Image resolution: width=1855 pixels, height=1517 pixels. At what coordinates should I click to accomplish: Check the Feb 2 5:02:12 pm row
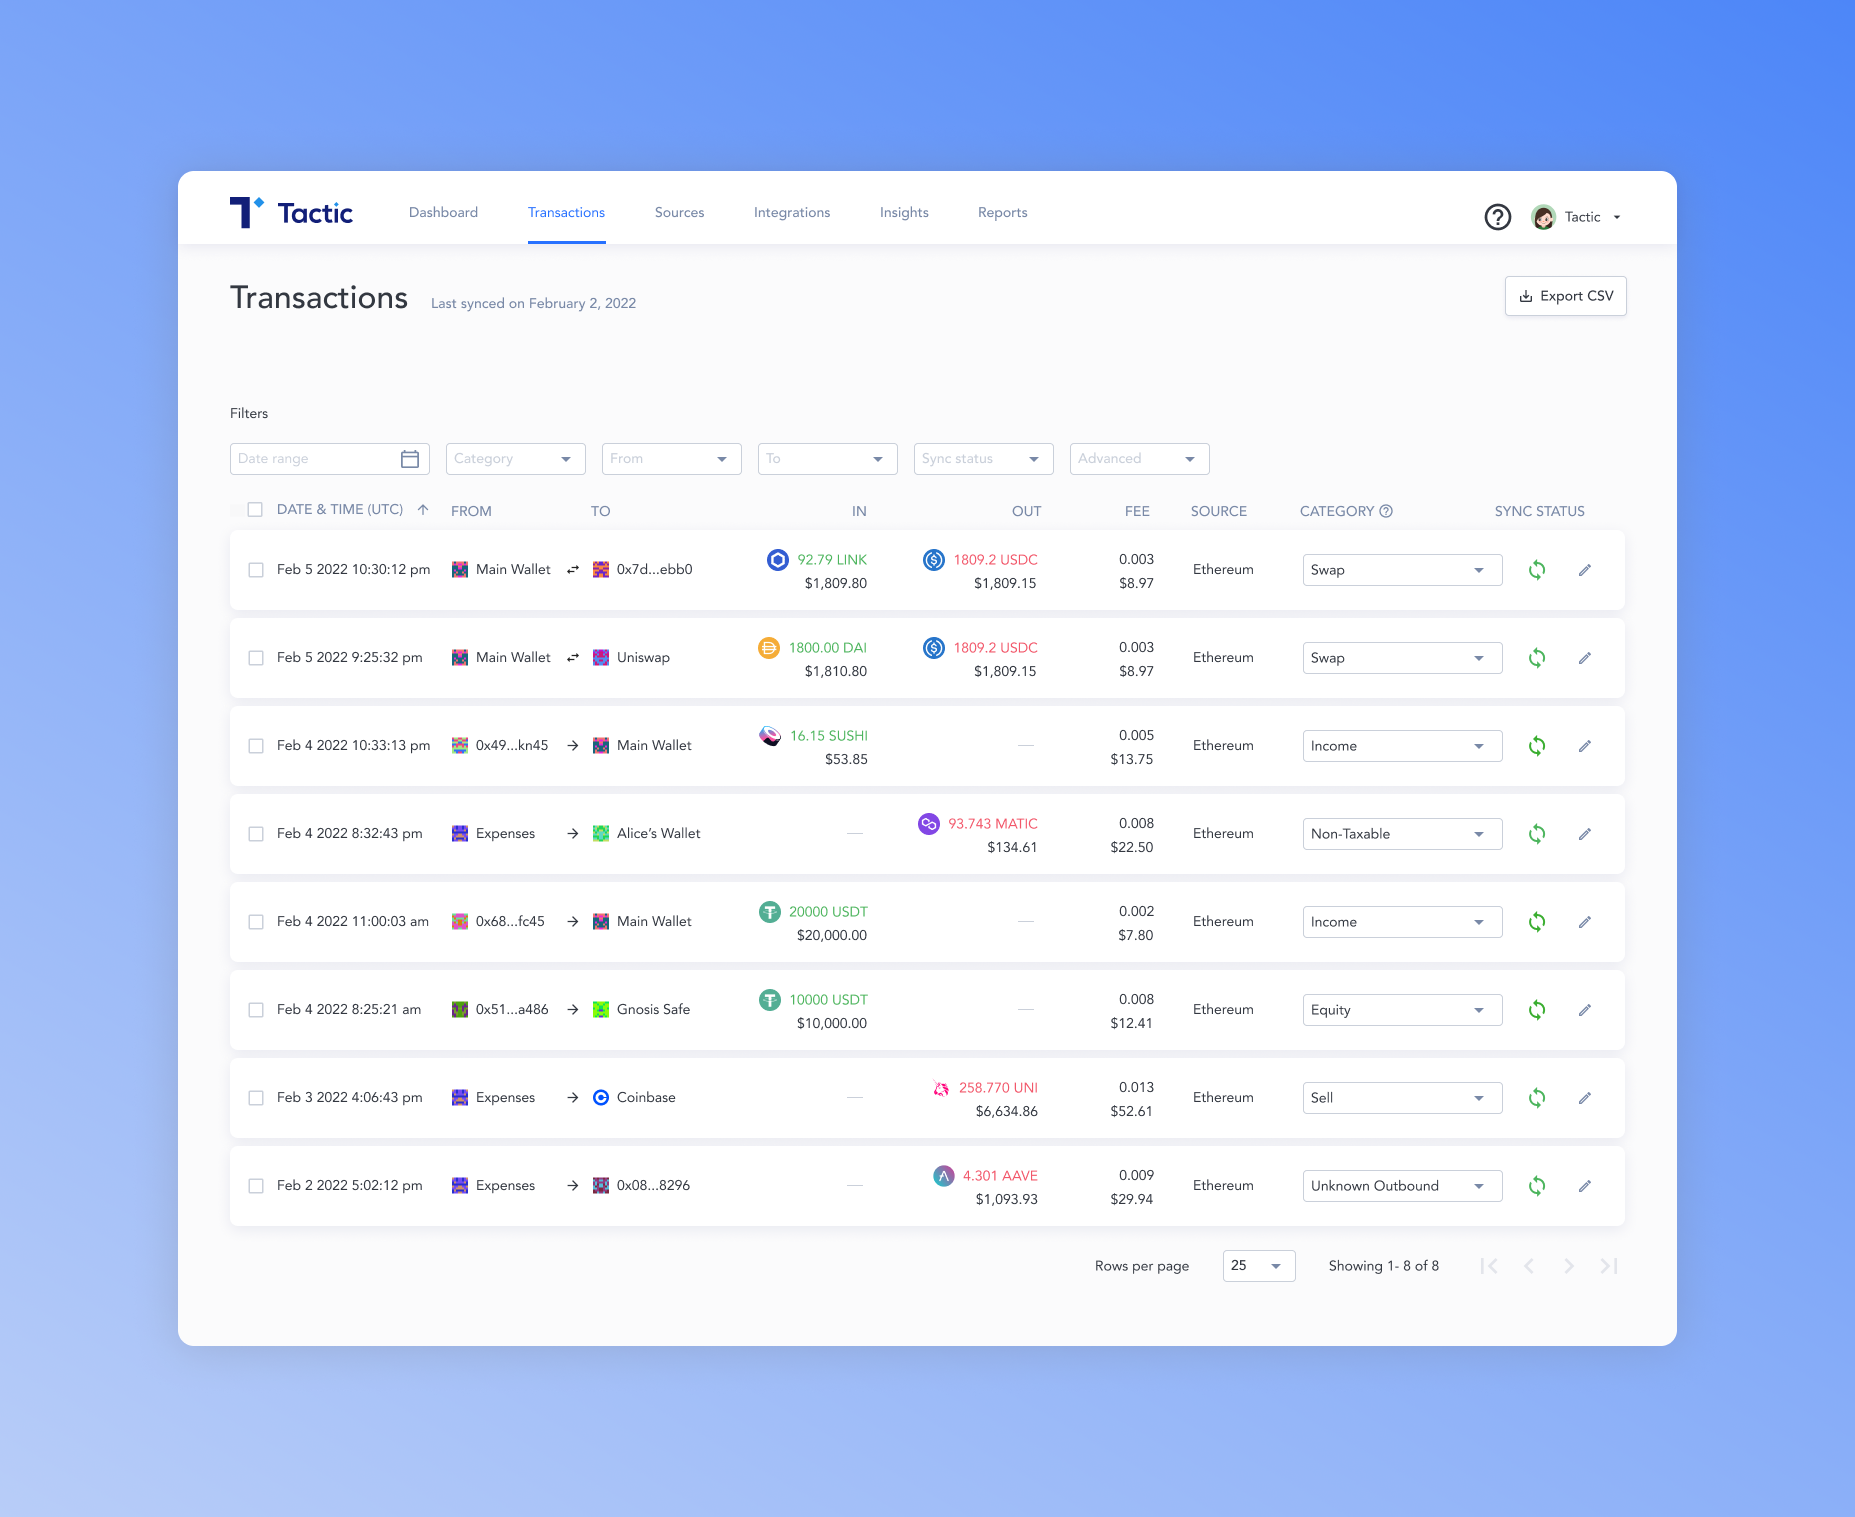256,1186
